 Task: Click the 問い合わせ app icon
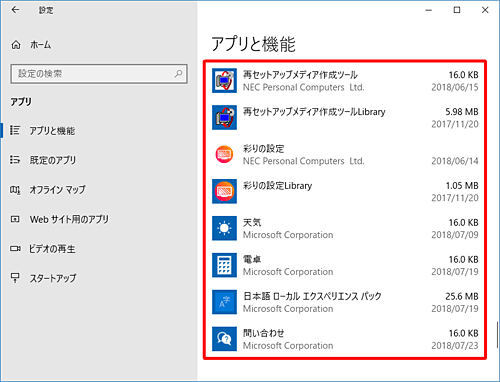pos(224,339)
